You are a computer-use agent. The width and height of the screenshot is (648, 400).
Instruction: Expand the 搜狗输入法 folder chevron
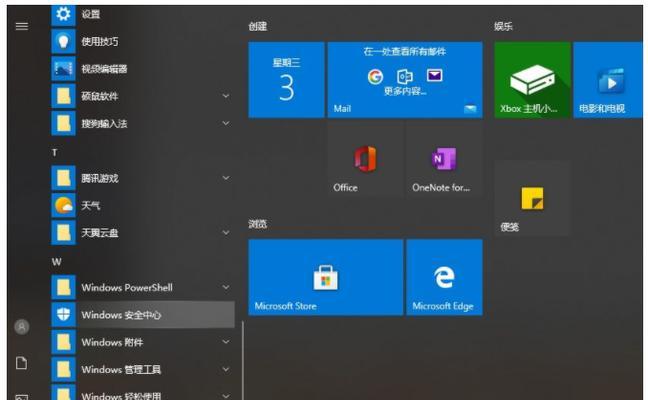(x=226, y=123)
